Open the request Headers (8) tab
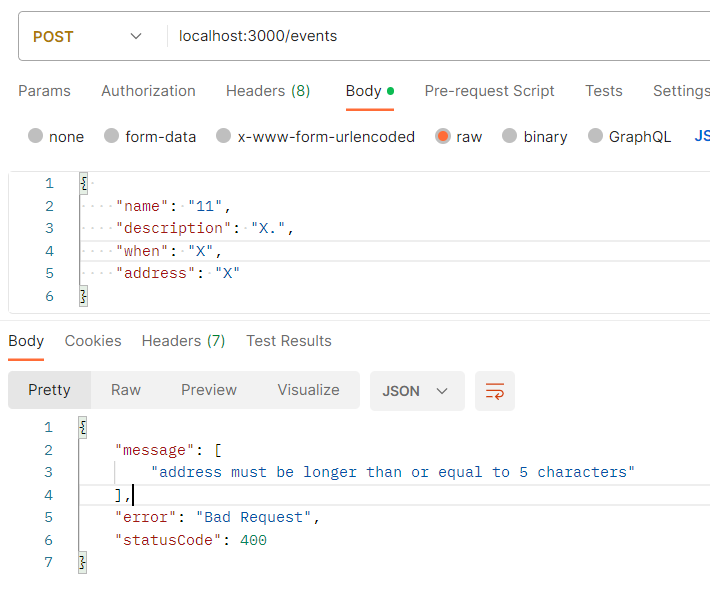The height and width of the screenshot is (611, 710). click(x=268, y=91)
